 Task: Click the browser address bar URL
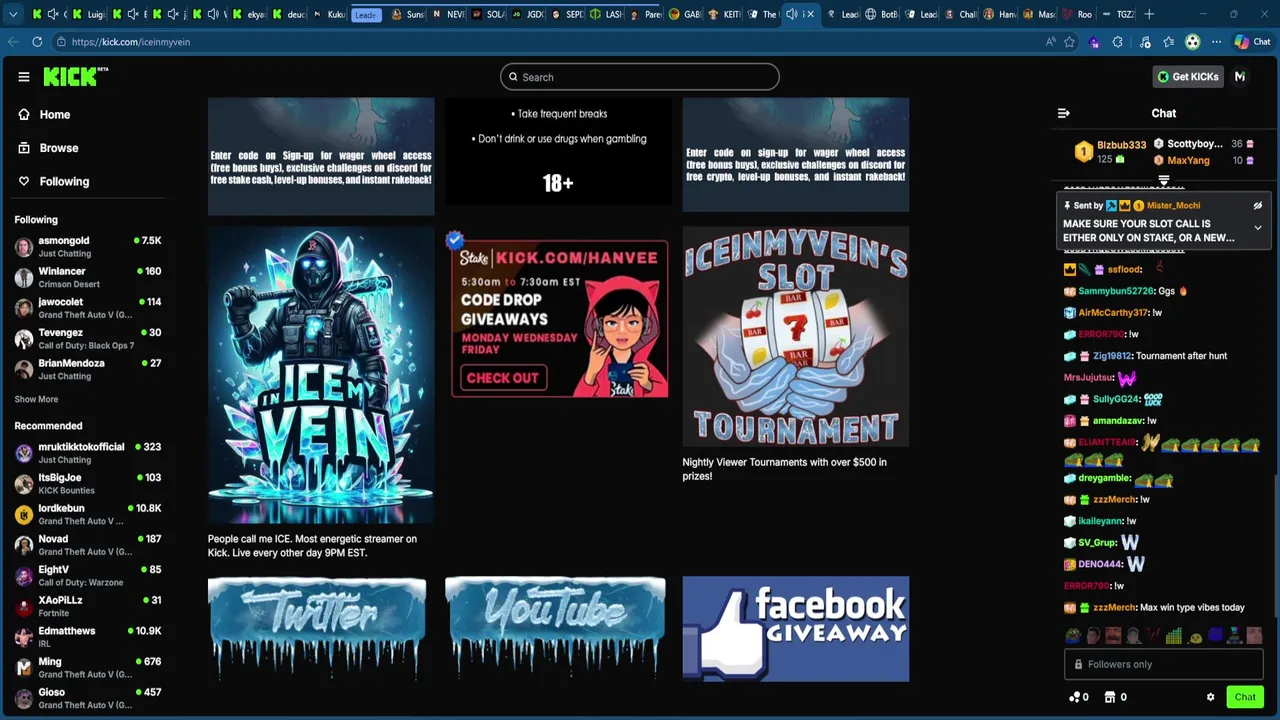click(x=131, y=42)
